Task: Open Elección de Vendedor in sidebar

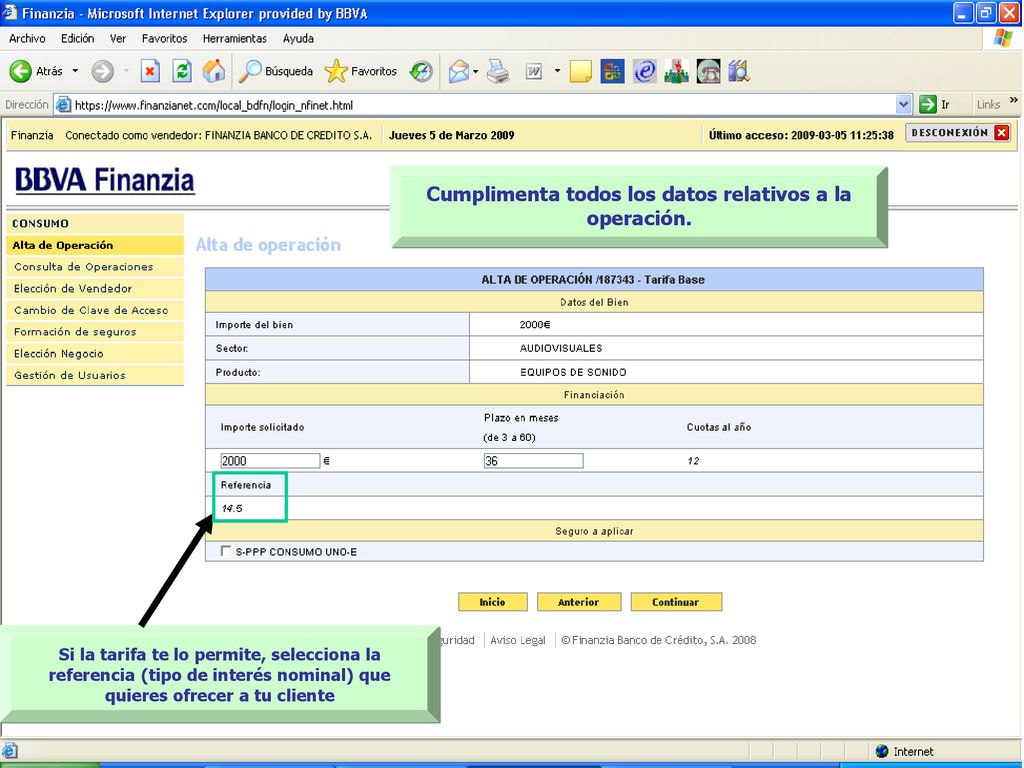Action: tap(95, 289)
